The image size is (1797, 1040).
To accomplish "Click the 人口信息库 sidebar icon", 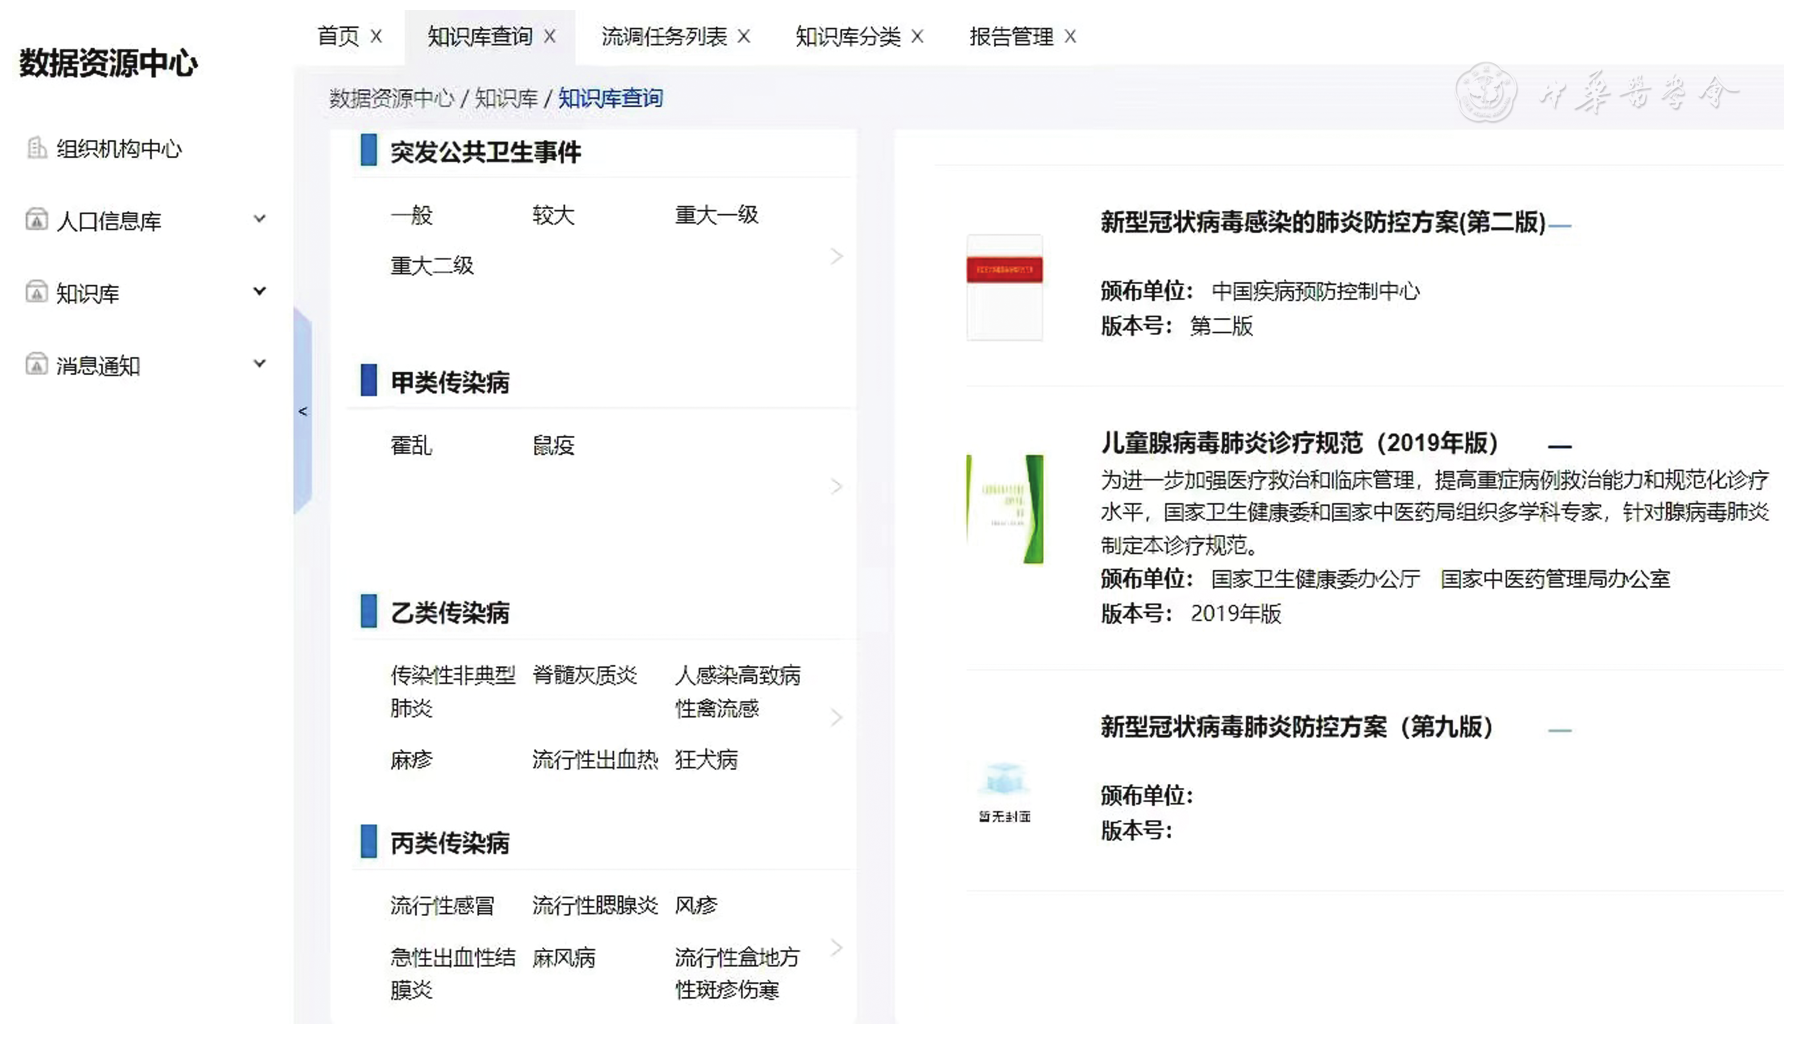I will (x=36, y=220).
